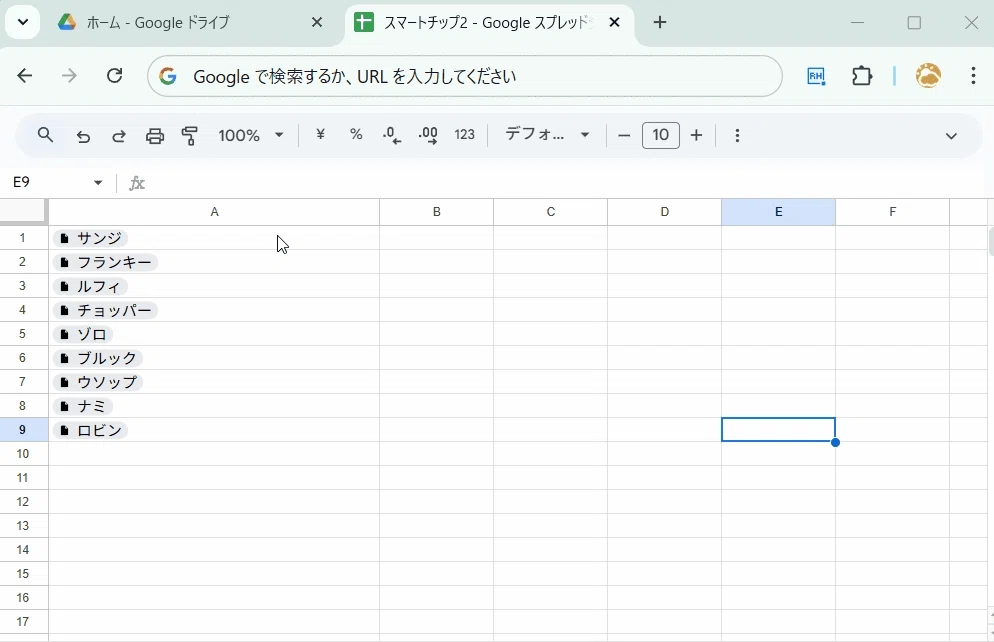Open the Chrome three-dot menu

click(x=973, y=76)
